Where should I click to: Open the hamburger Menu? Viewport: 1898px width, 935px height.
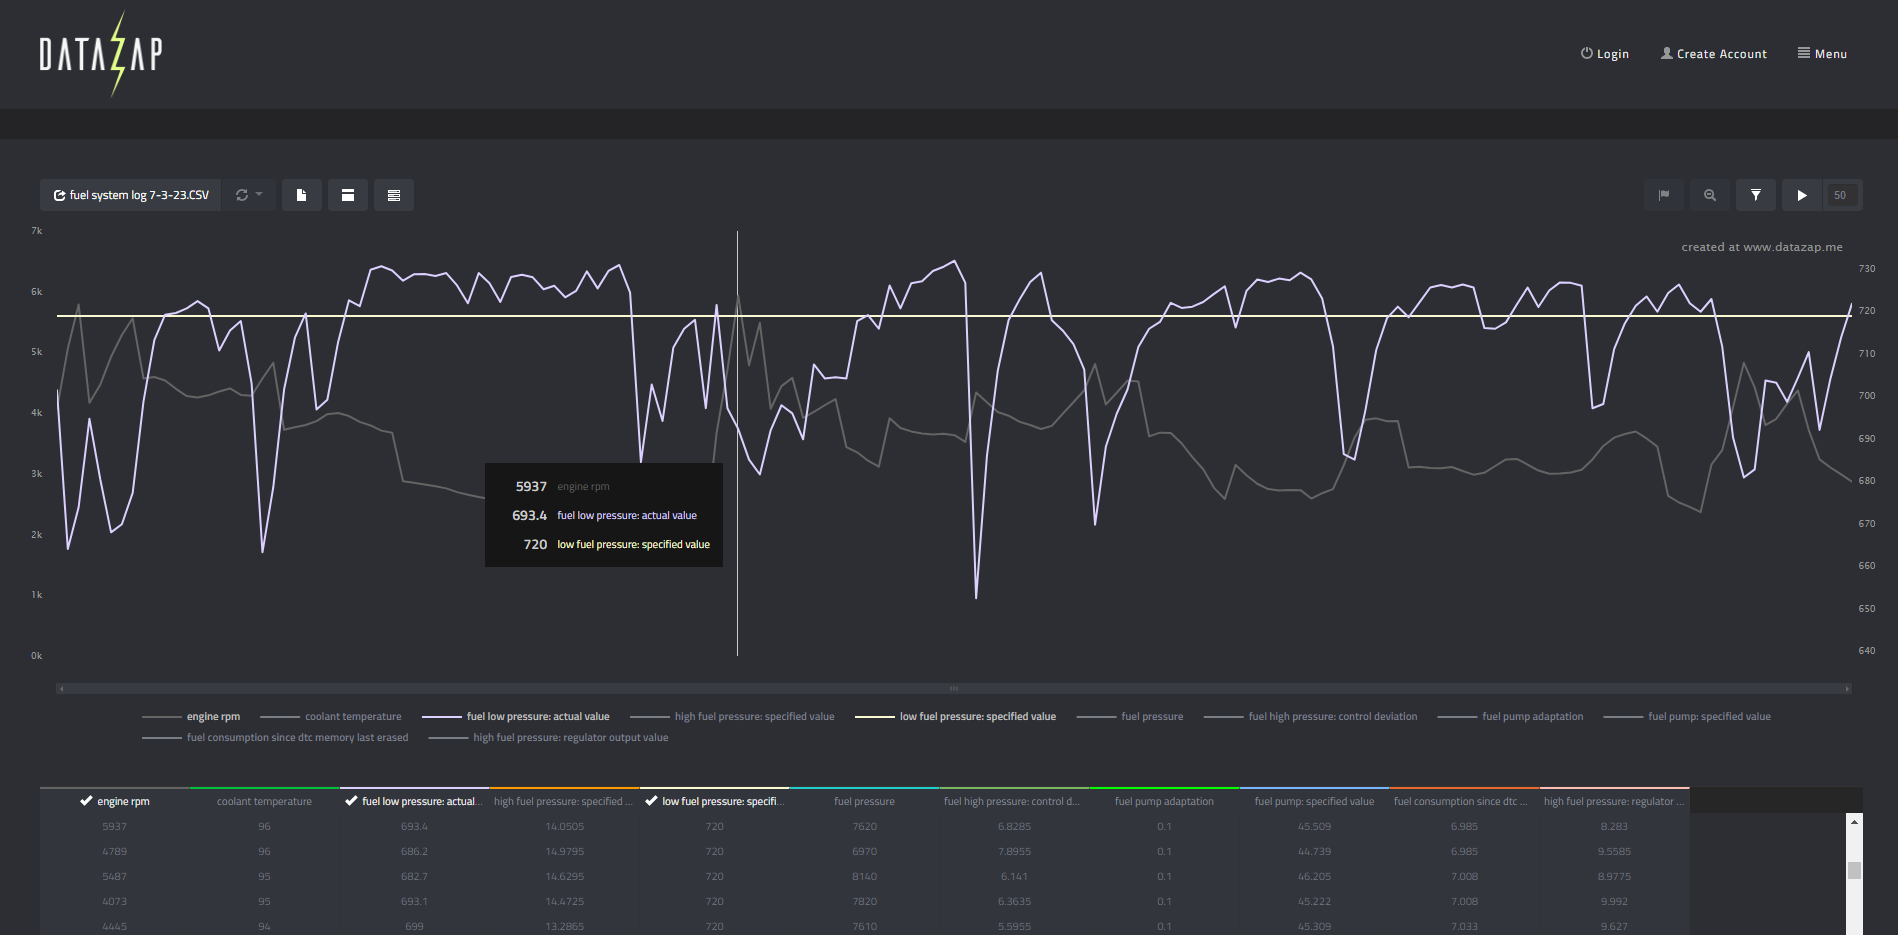(x=1822, y=54)
